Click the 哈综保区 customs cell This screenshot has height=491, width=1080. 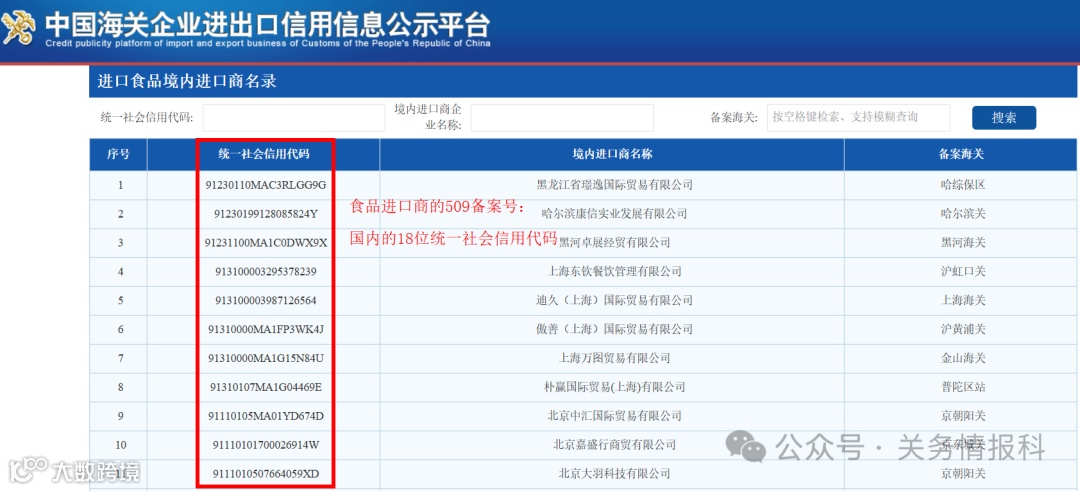pos(963,185)
